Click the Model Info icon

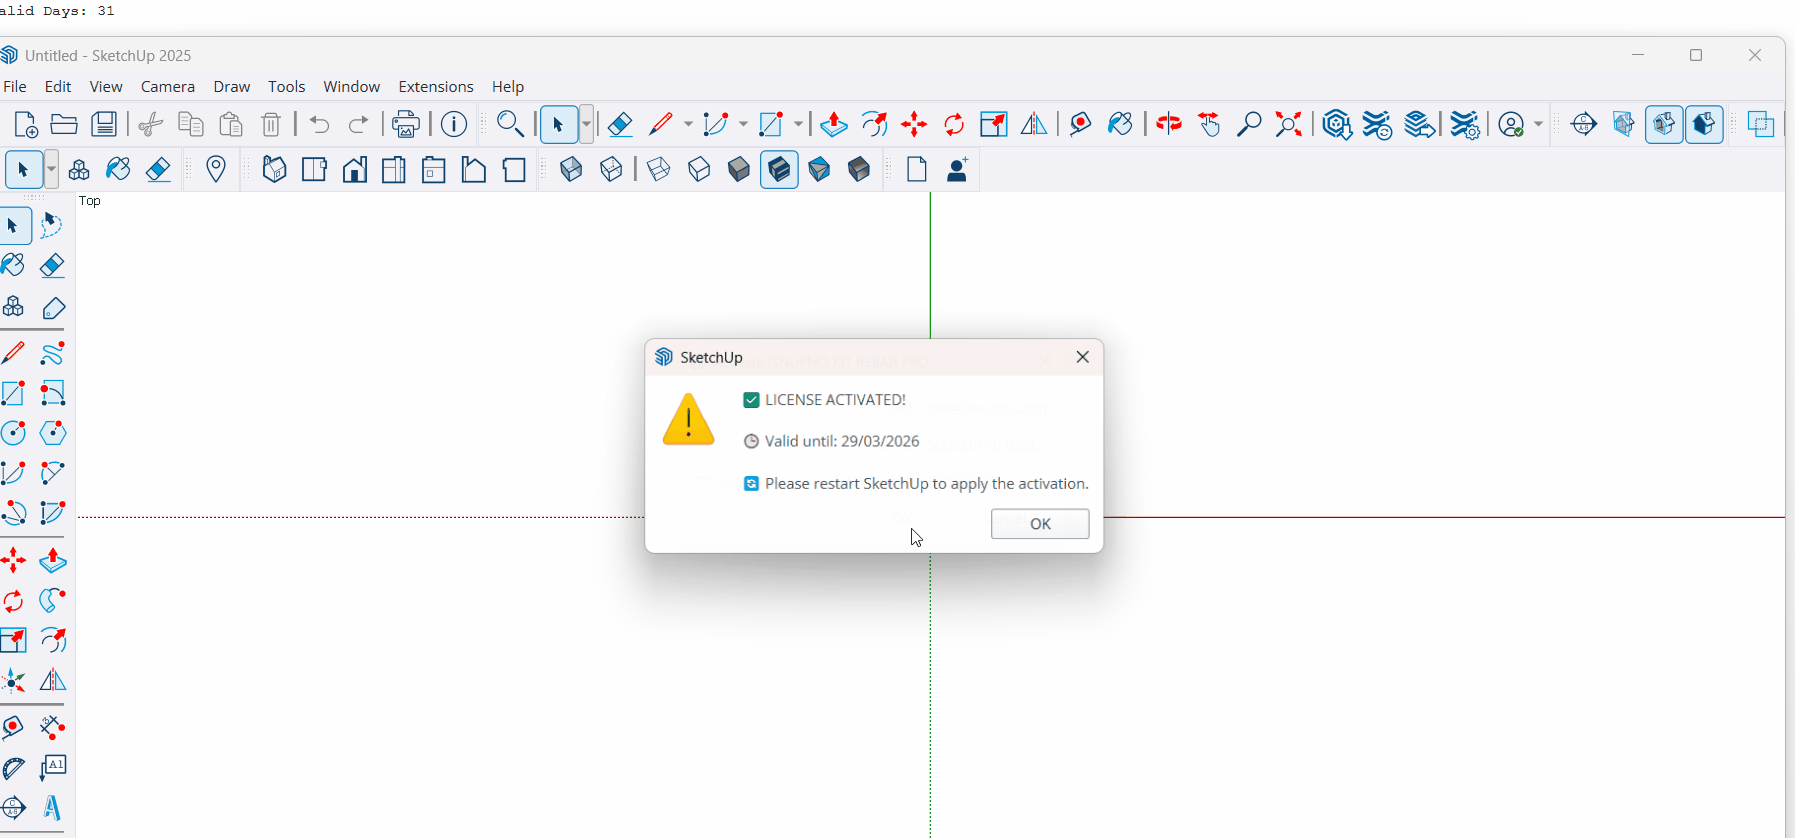(454, 124)
